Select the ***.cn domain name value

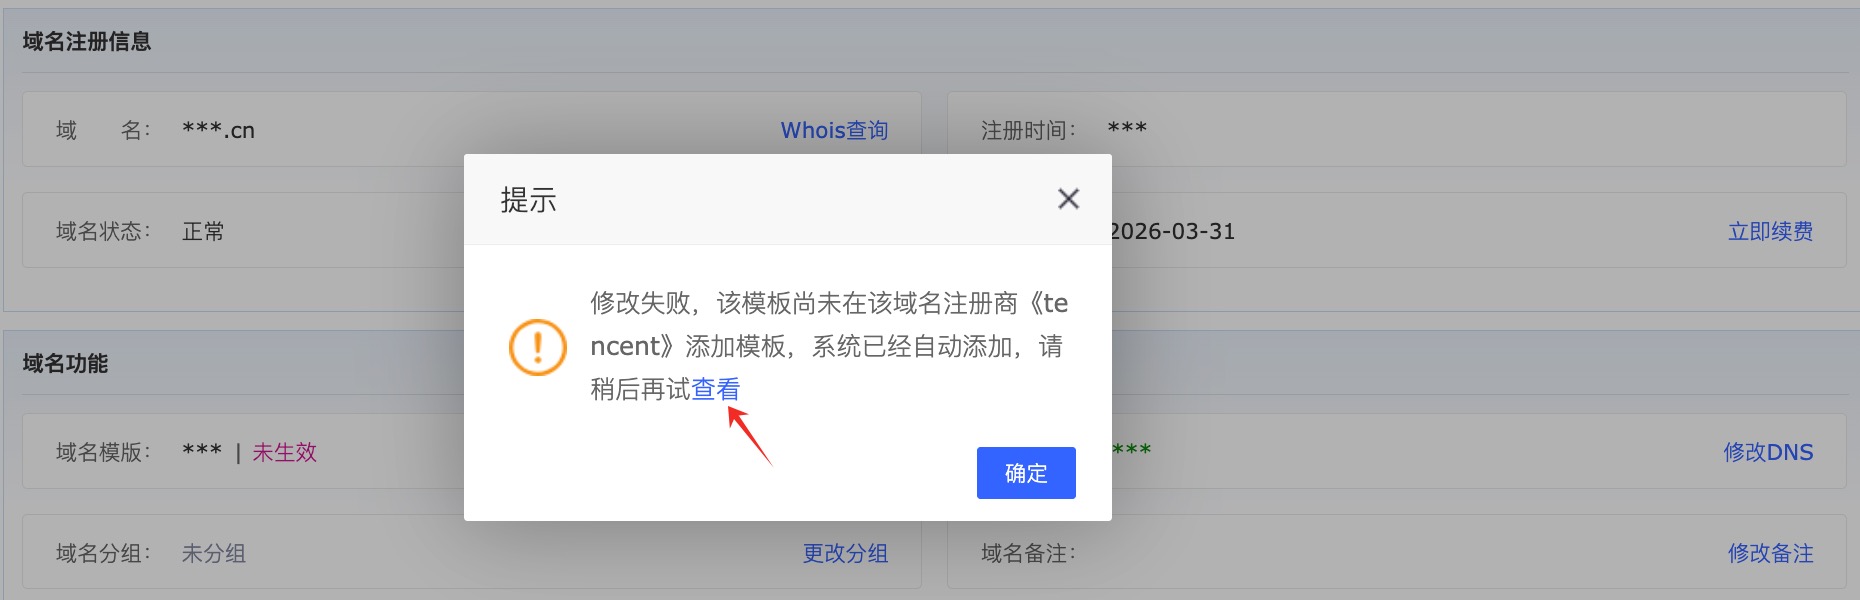pyautogui.click(x=218, y=130)
